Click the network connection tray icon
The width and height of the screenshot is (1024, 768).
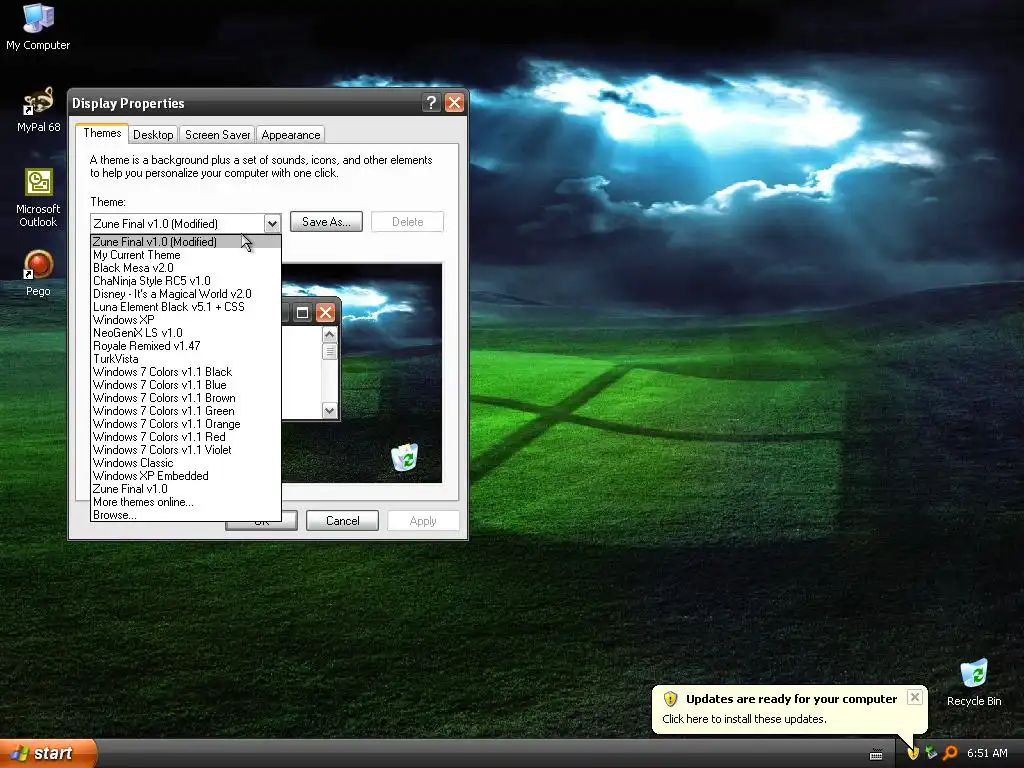click(931, 753)
